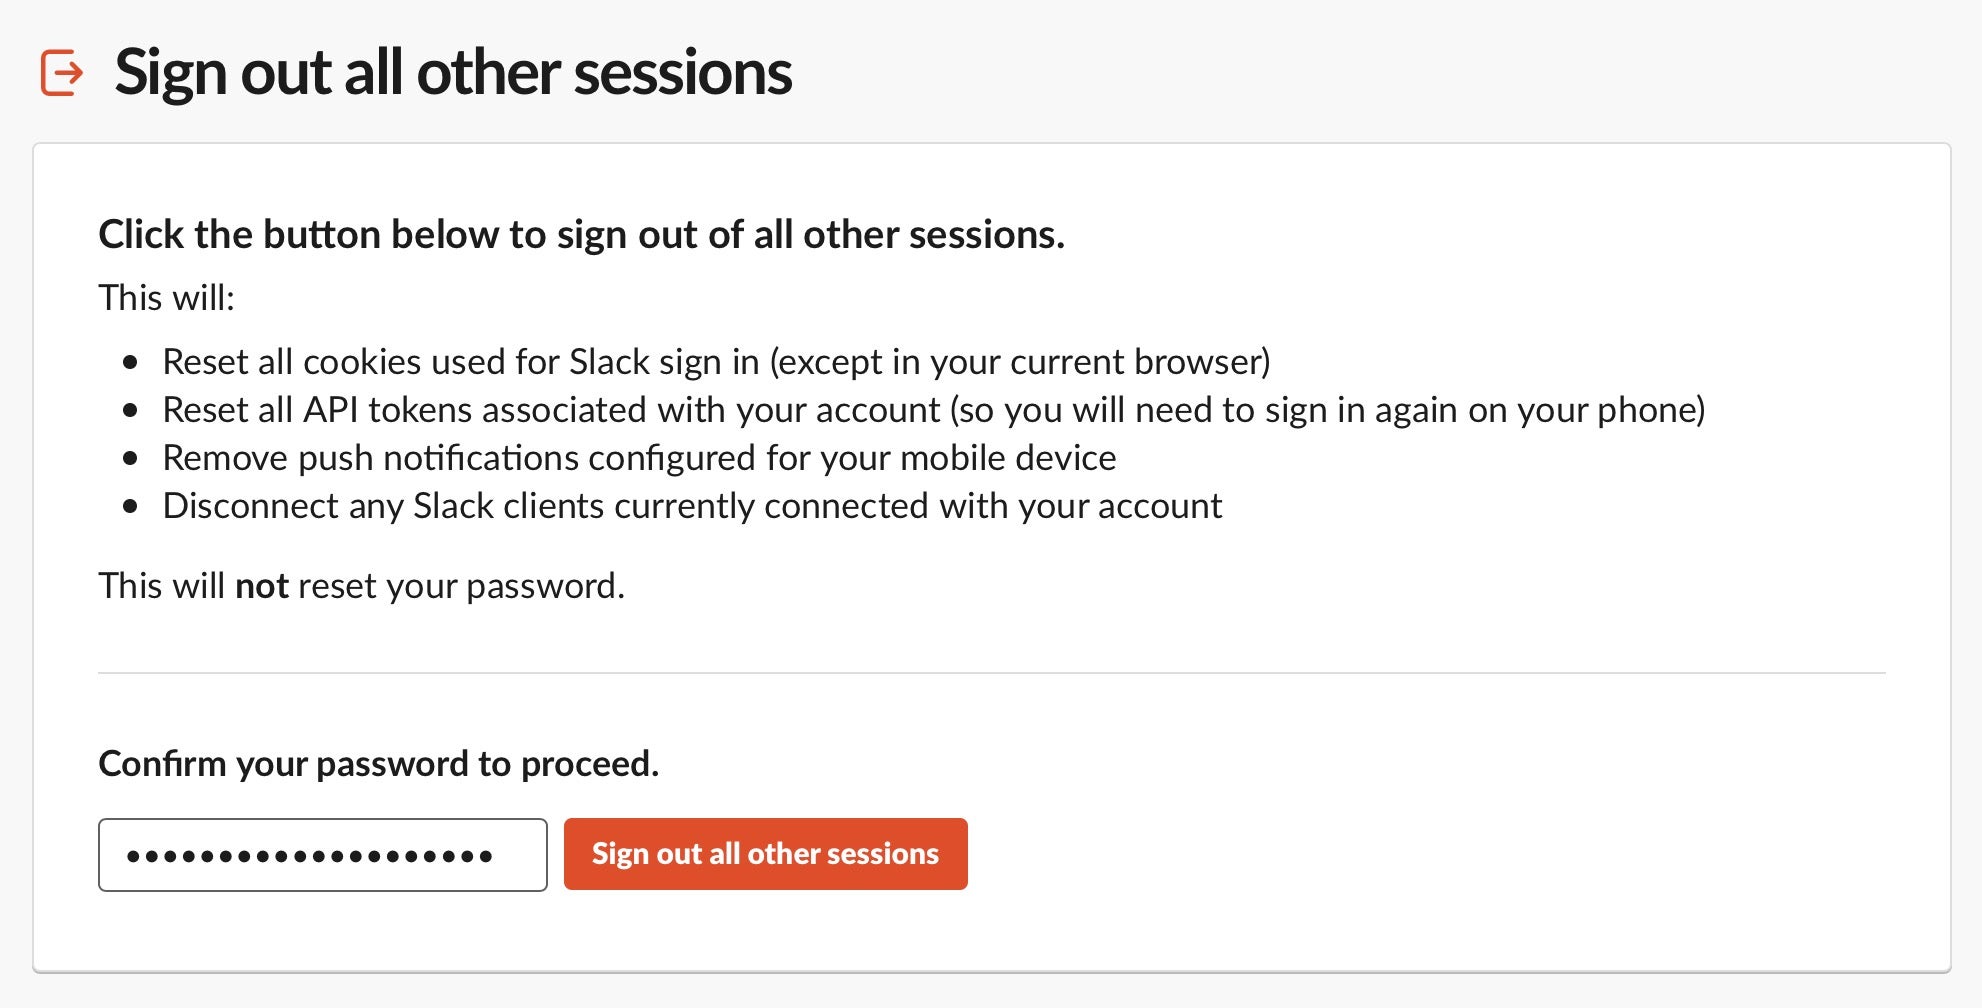
Task: Click the "Confirm your password to proceed." label
Action: (378, 764)
